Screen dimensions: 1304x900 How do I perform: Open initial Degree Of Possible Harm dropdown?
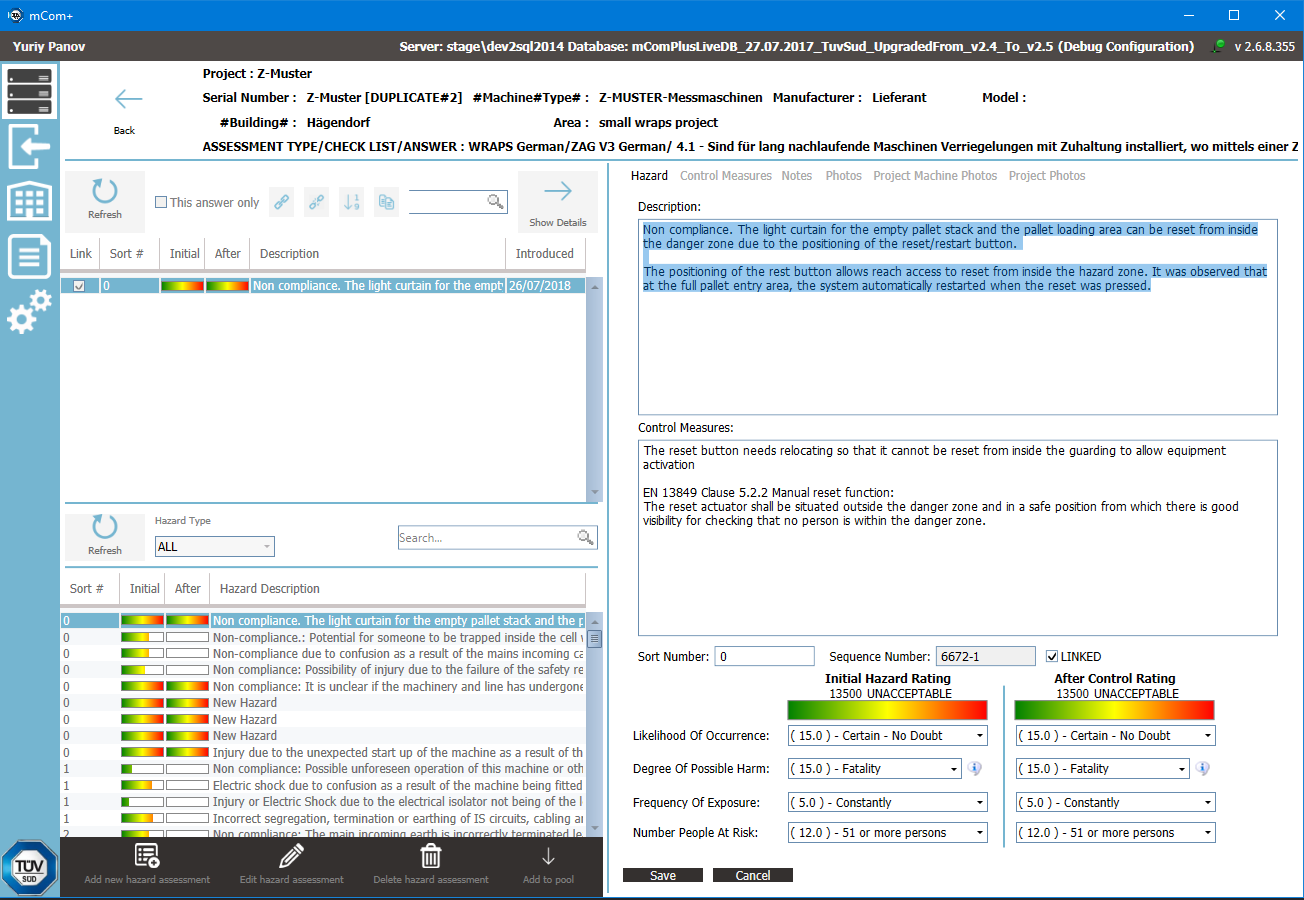874,769
